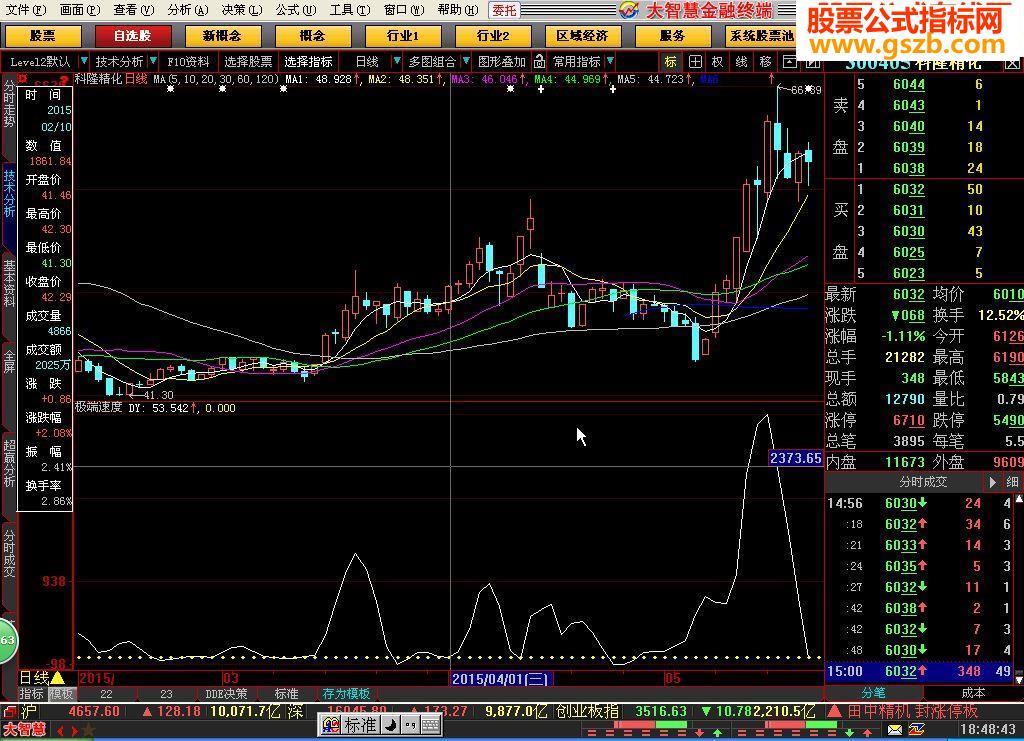
Task: Click the mail envelope icon
Action: pos(895,729)
